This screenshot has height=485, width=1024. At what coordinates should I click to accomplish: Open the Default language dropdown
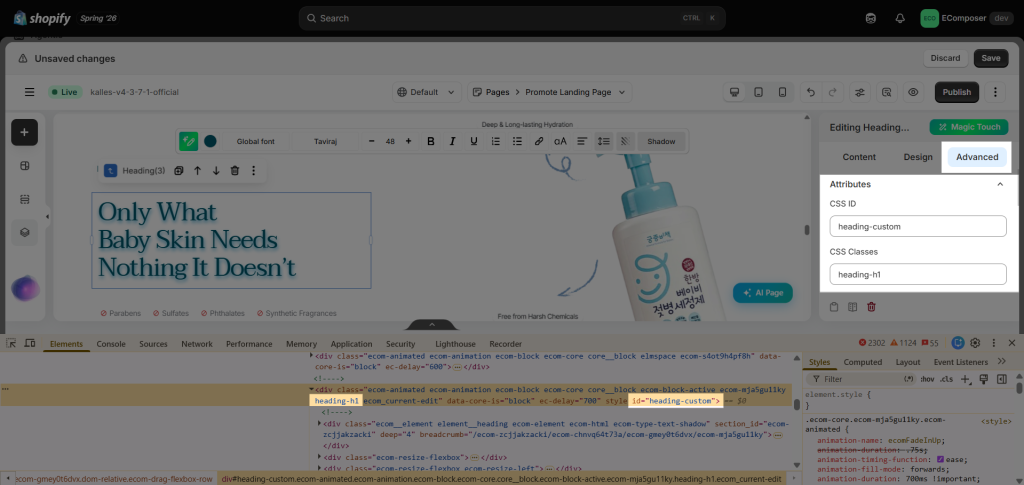coord(427,92)
